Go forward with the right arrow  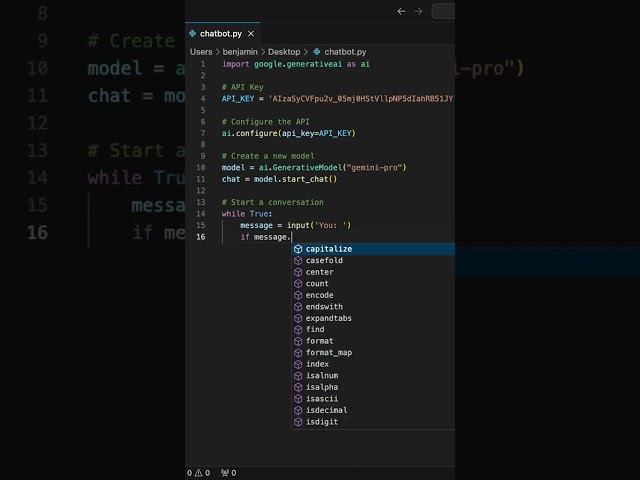click(x=418, y=11)
